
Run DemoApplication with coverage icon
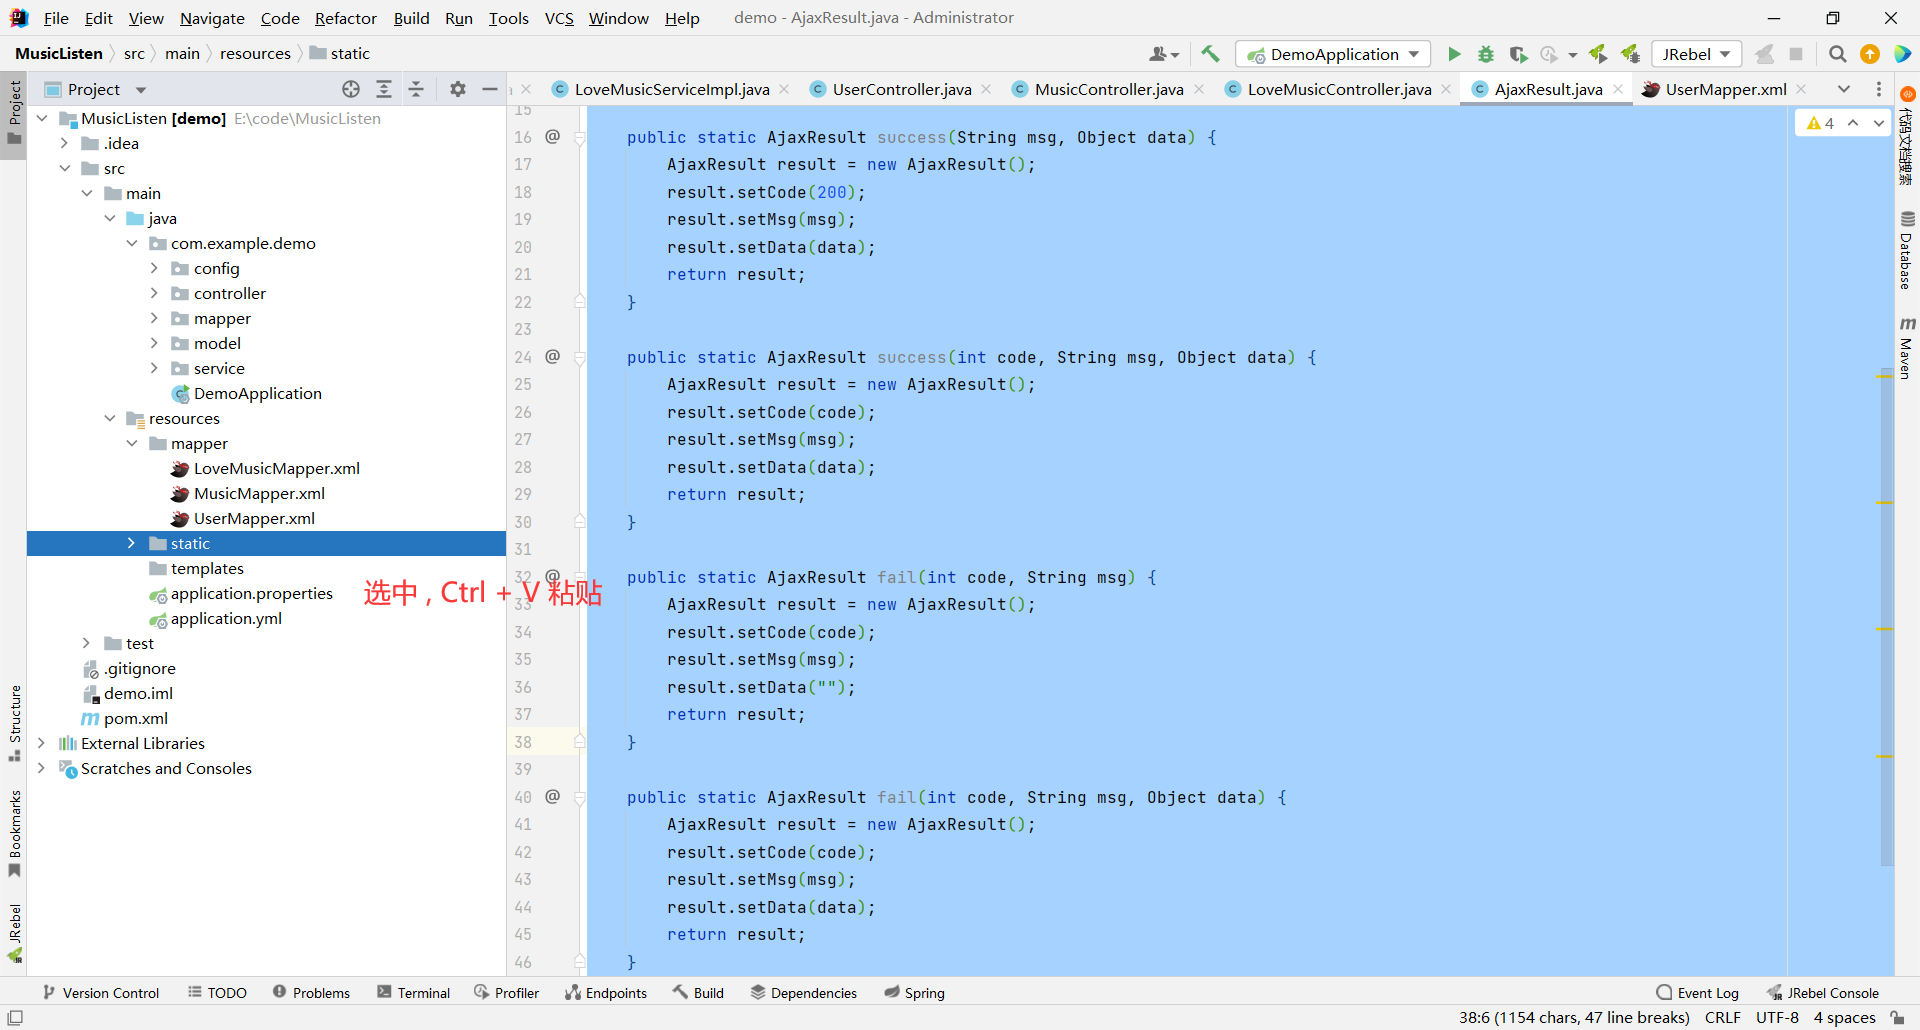point(1518,54)
